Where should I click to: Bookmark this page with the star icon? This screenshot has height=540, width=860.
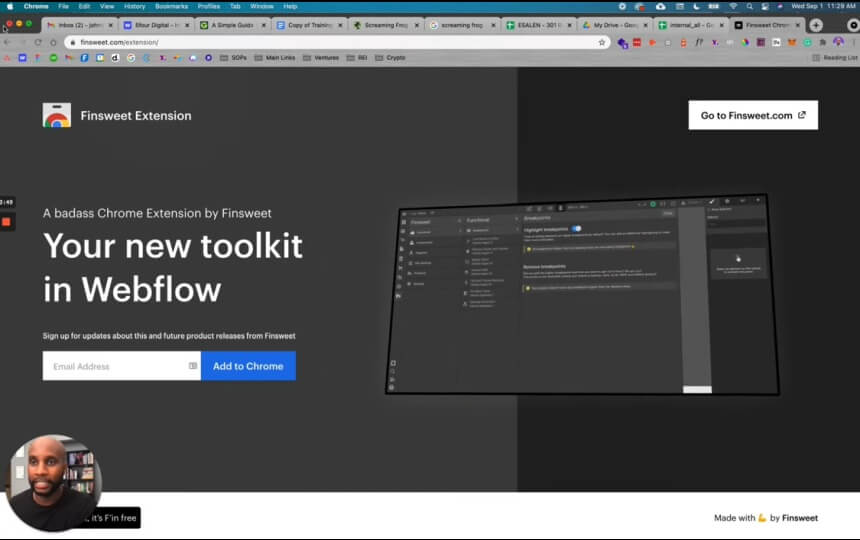point(602,42)
